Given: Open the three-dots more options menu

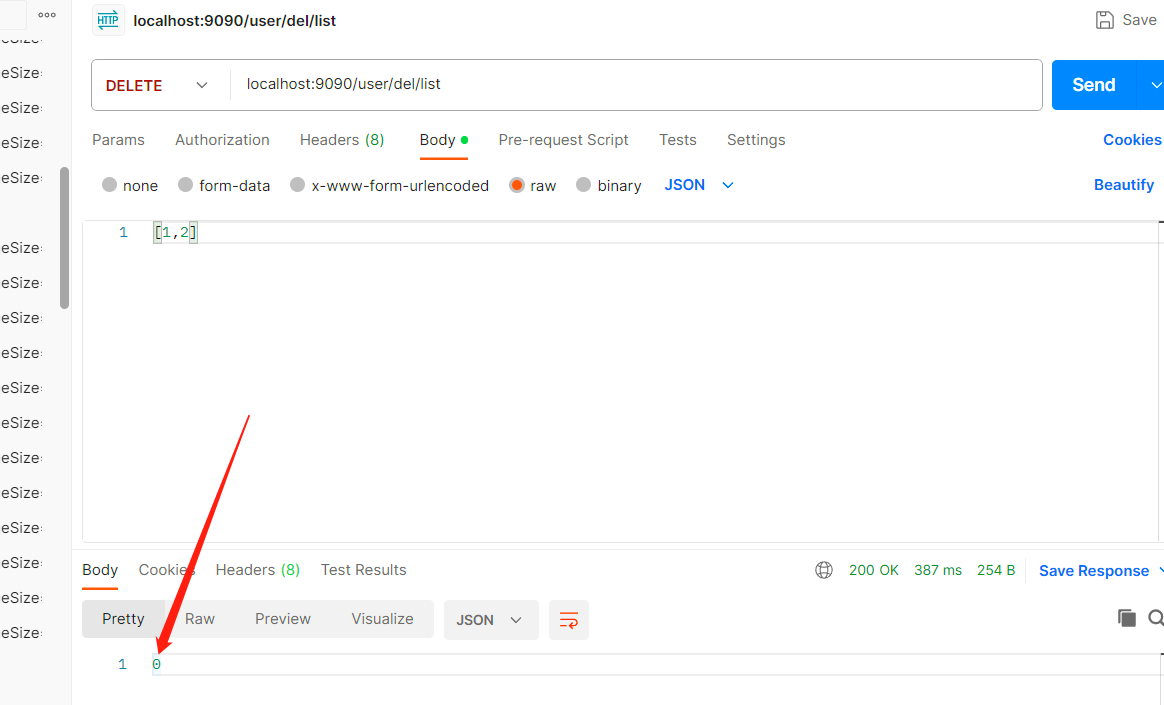Looking at the screenshot, I should (x=47, y=15).
